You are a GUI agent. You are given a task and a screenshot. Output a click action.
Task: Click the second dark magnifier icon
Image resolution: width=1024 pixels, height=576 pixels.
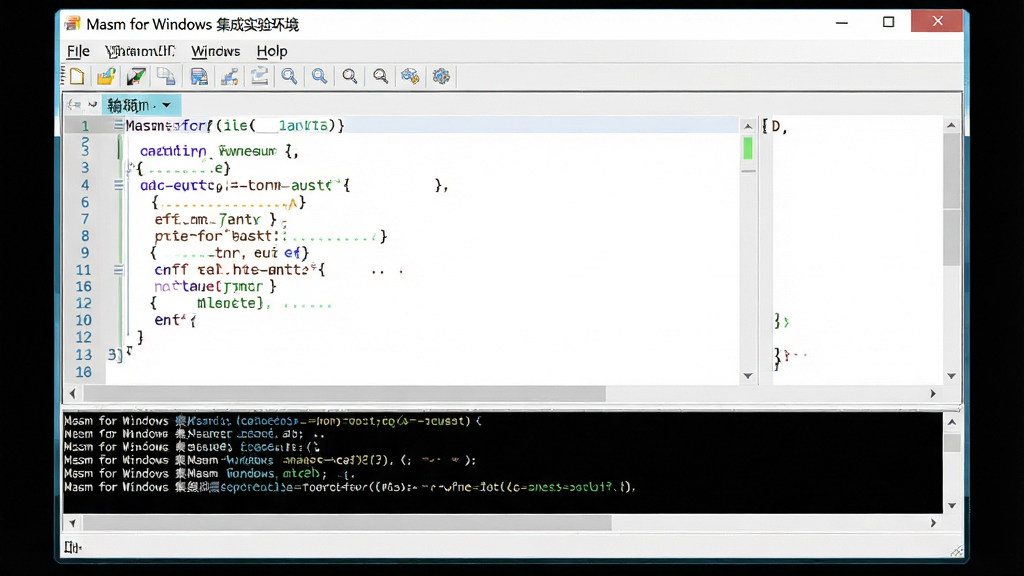[x=380, y=76]
